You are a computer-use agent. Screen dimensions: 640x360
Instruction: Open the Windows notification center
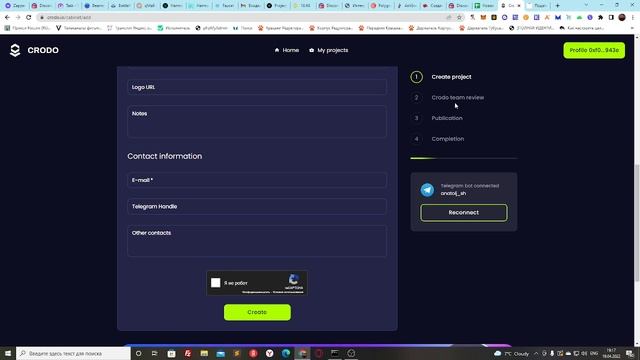tap(630, 353)
